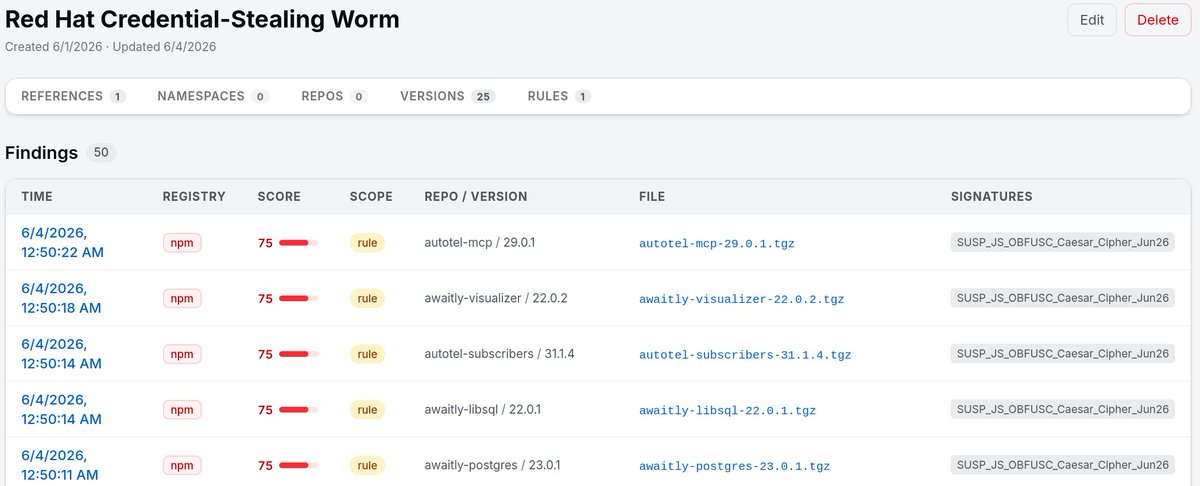Click the Created 6/1/2026 date line
The height and width of the screenshot is (486, 1200).
coord(111,46)
